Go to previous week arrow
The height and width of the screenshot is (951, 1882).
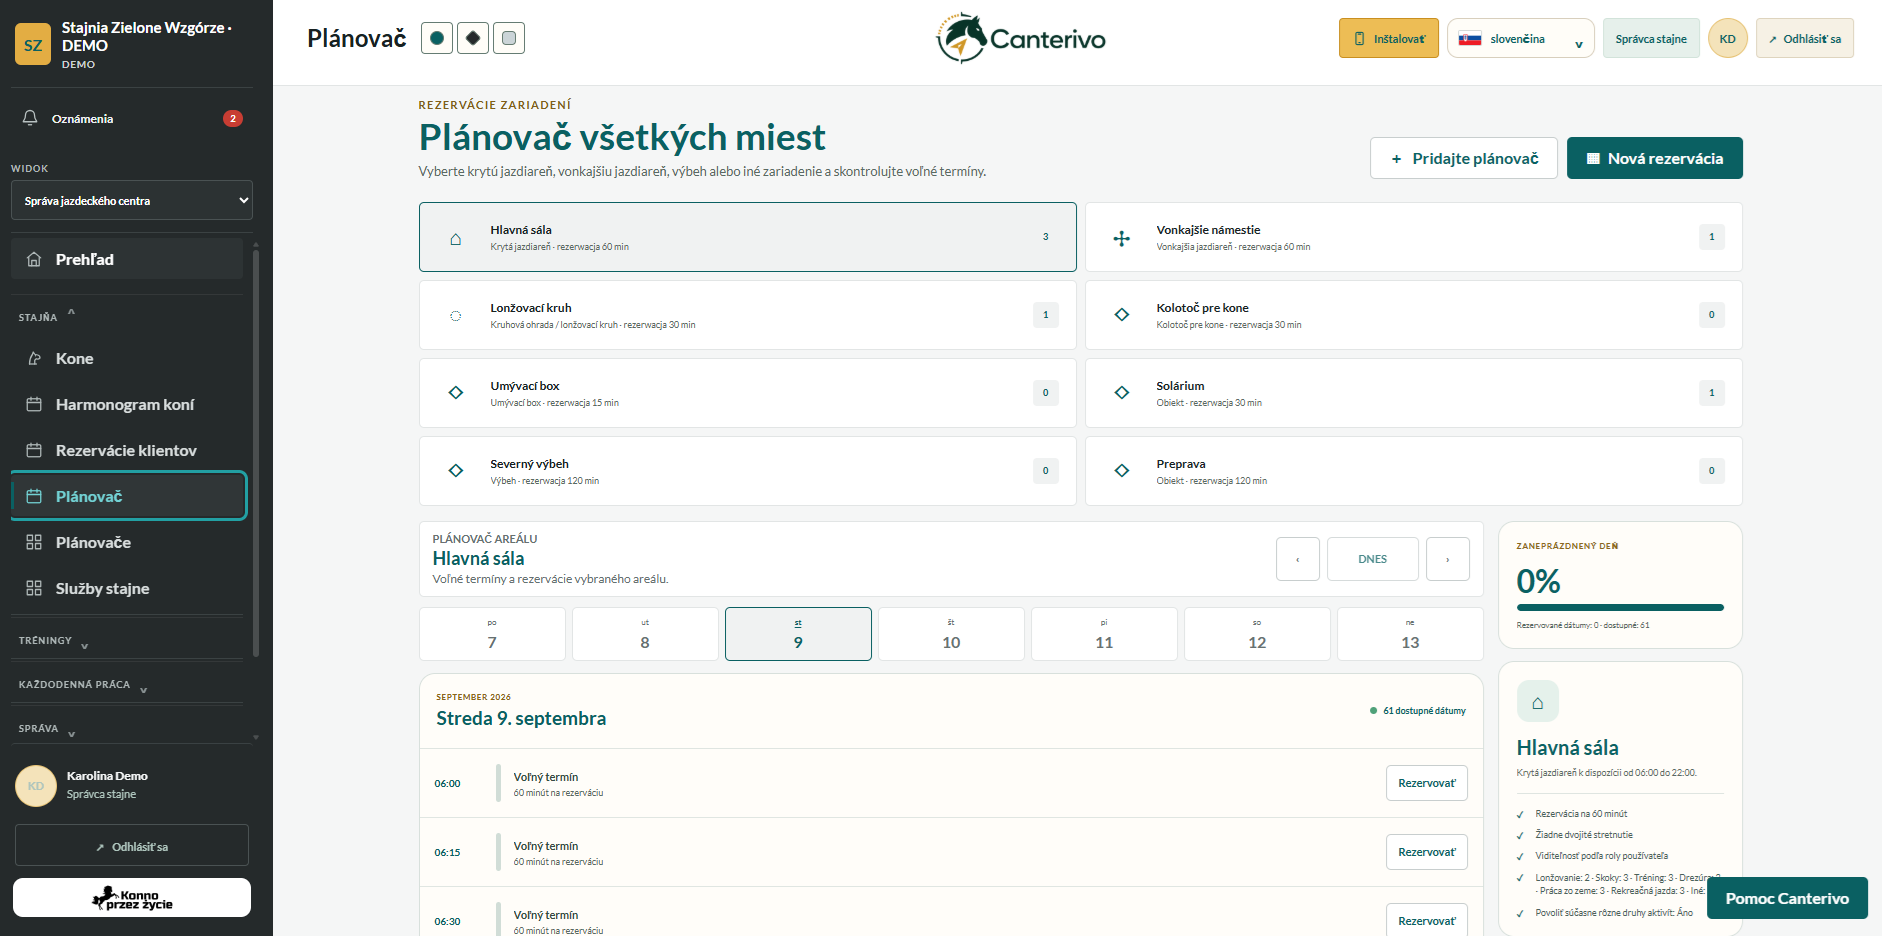(x=1298, y=559)
